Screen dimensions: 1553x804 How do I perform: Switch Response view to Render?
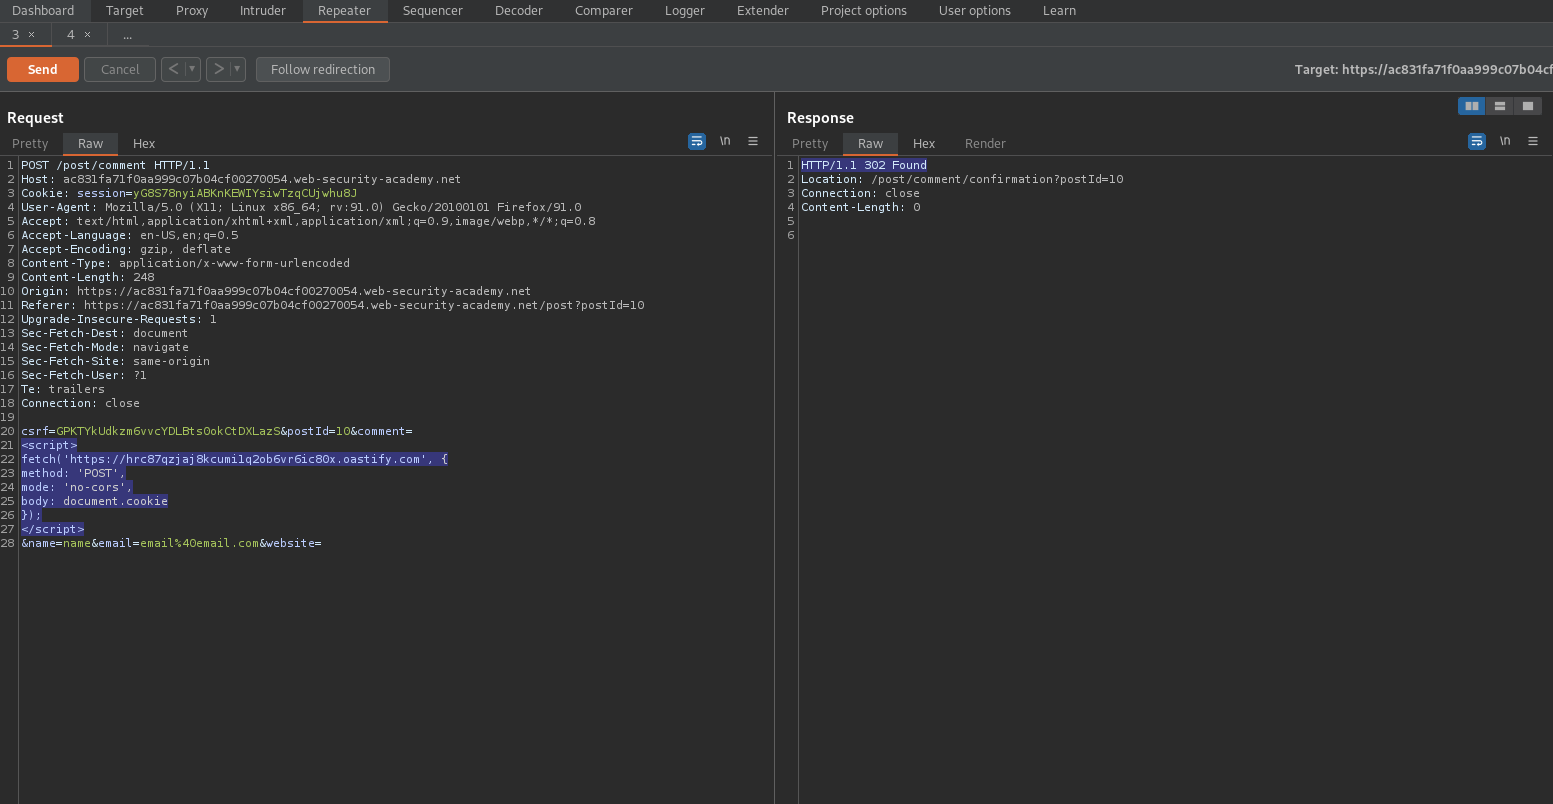985,143
